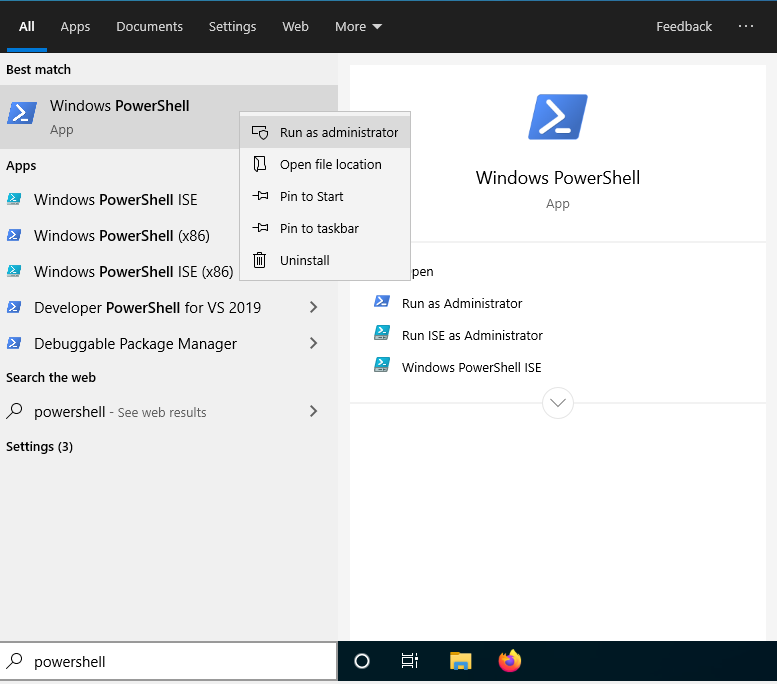Select Pin to taskbar in context menu

point(319,228)
